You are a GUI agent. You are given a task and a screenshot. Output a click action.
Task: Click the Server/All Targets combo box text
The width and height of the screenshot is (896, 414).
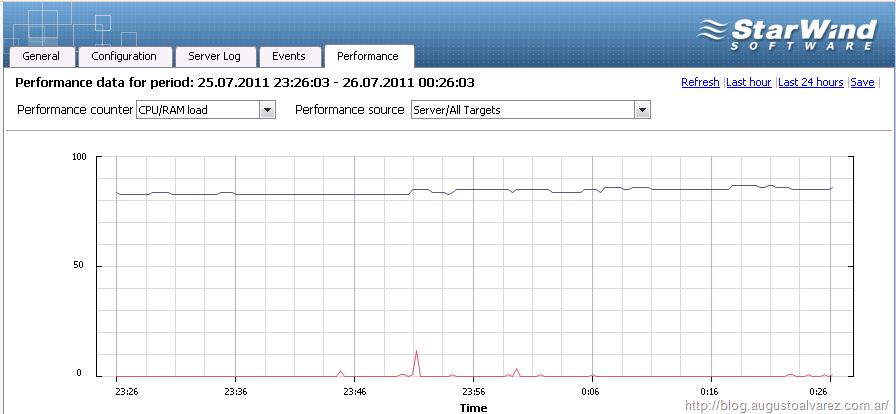(522, 110)
